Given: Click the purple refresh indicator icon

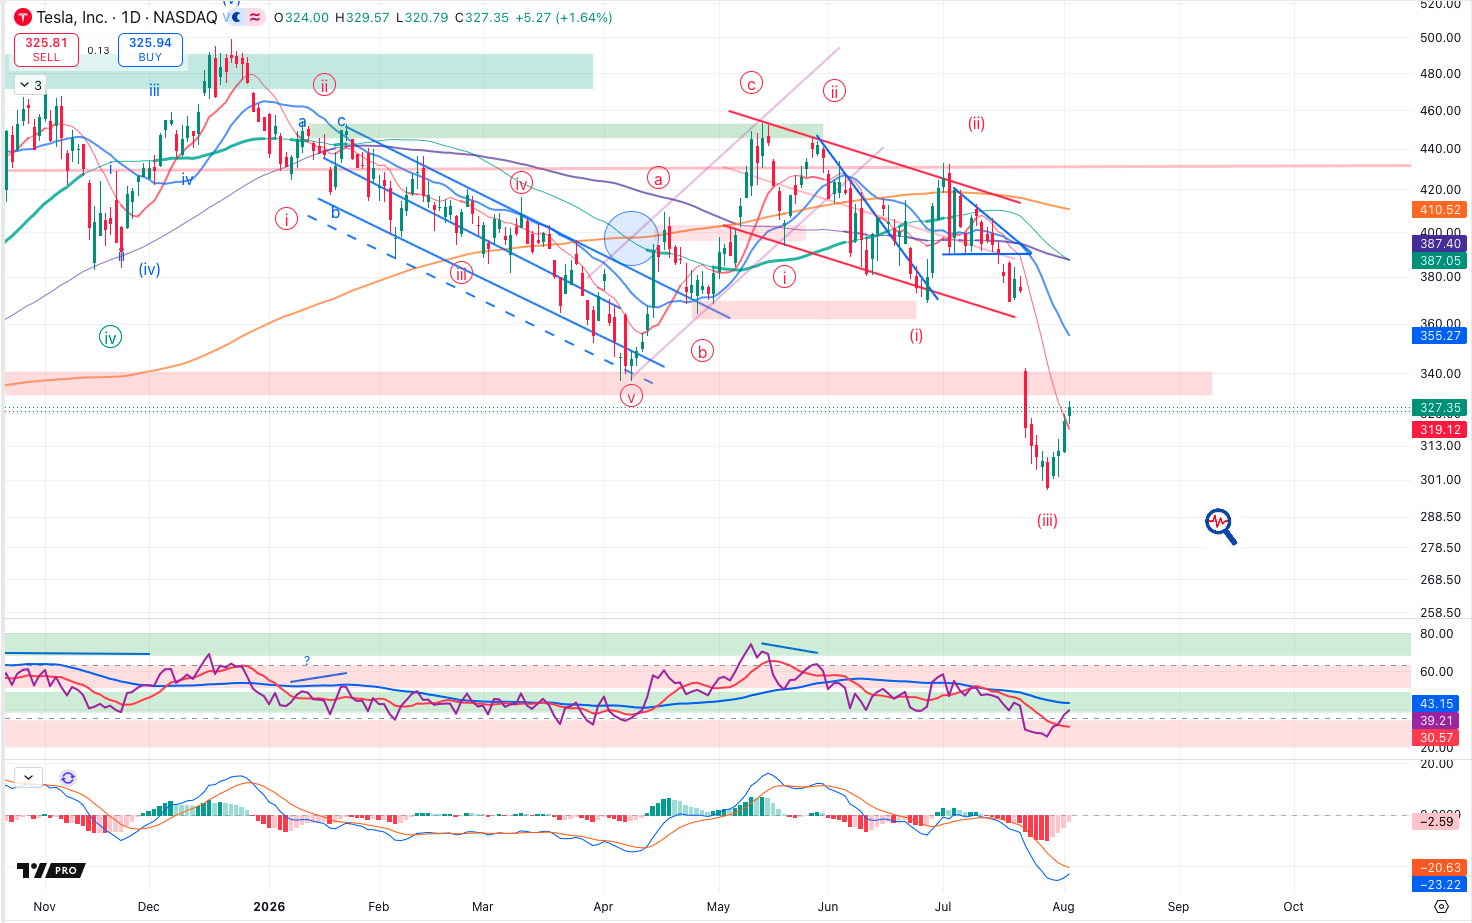Looking at the screenshot, I should [68, 777].
